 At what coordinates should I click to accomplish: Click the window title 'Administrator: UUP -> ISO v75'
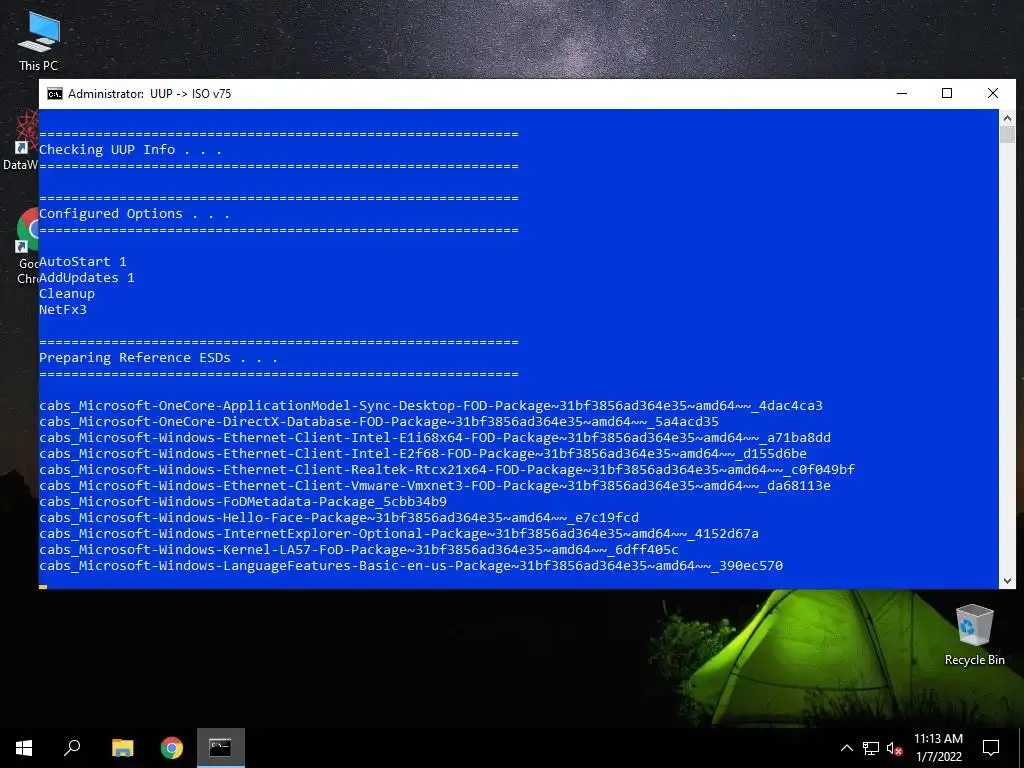(x=150, y=94)
